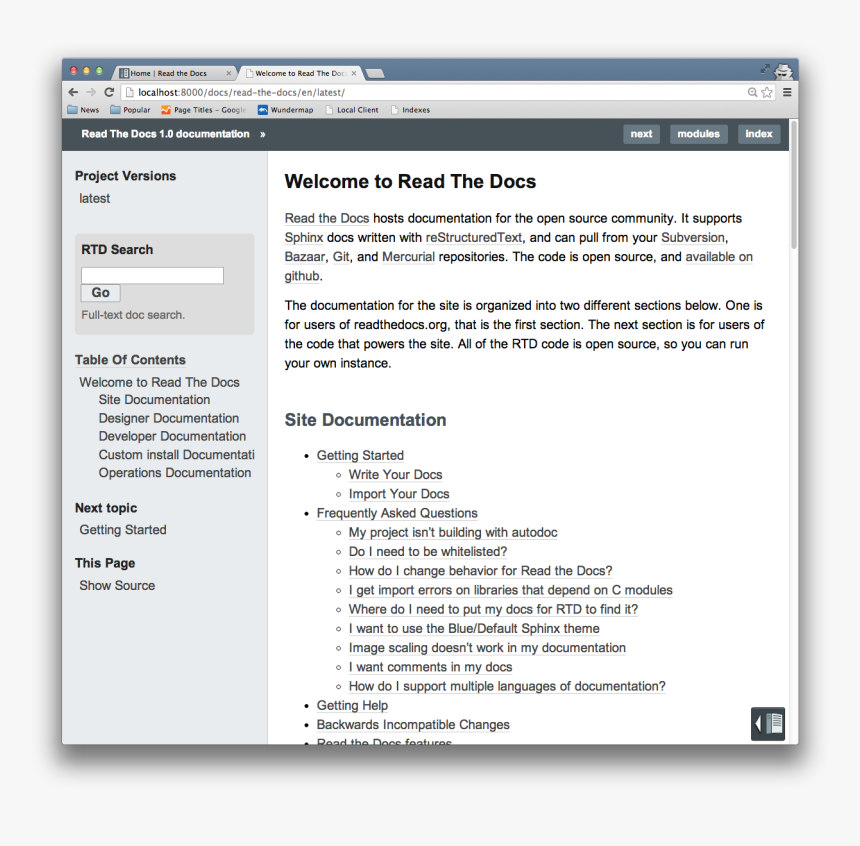The width and height of the screenshot is (860, 846).
Task: Open the Popular bookmarks folder
Action: 130,110
